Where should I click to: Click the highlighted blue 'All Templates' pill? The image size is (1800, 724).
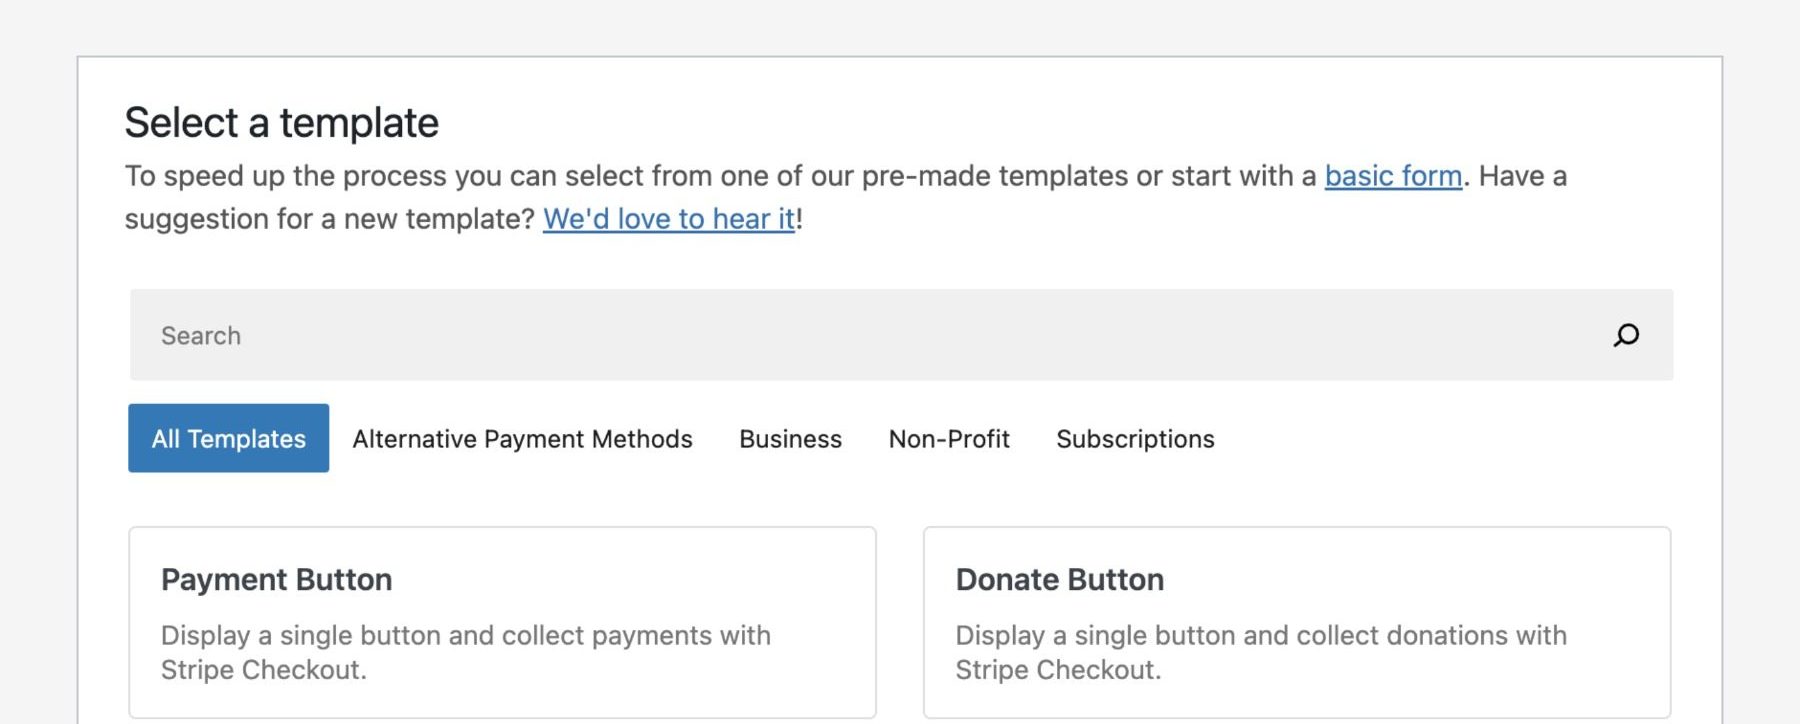pos(228,438)
